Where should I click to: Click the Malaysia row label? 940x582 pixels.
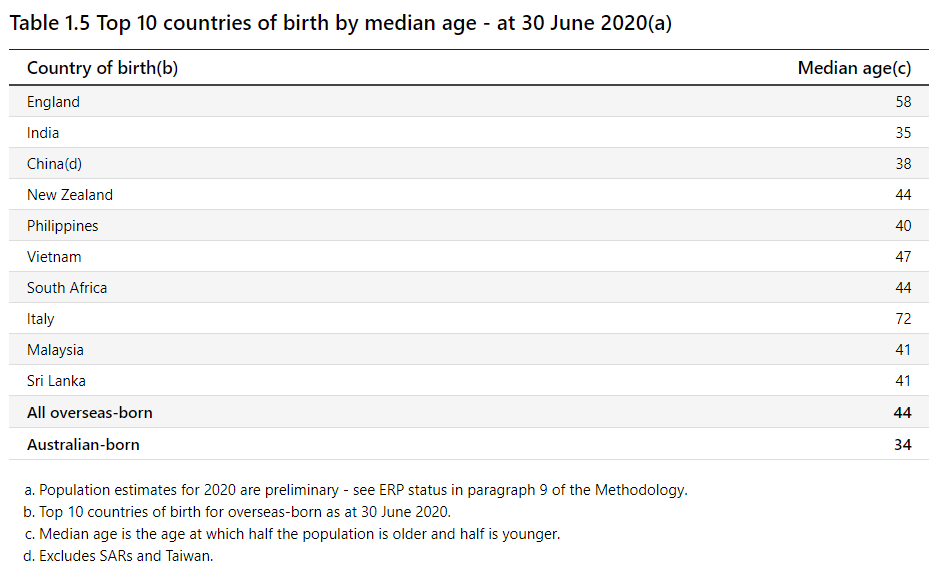[55, 350]
